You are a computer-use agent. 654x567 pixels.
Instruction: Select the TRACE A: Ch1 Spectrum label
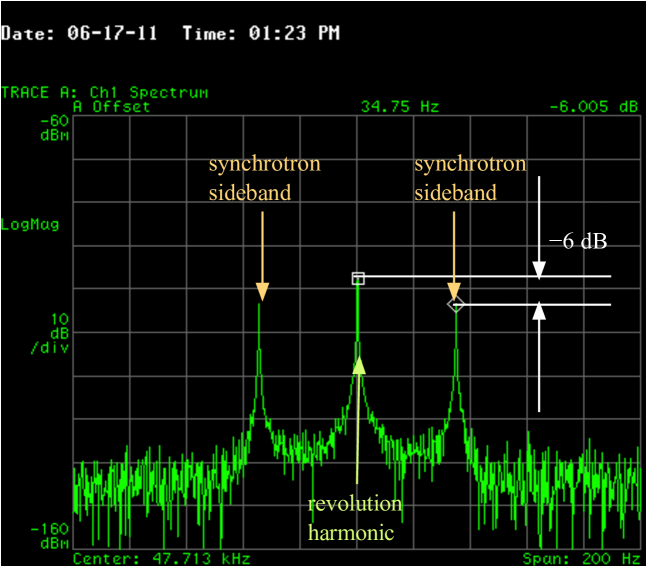[x=105, y=92]
